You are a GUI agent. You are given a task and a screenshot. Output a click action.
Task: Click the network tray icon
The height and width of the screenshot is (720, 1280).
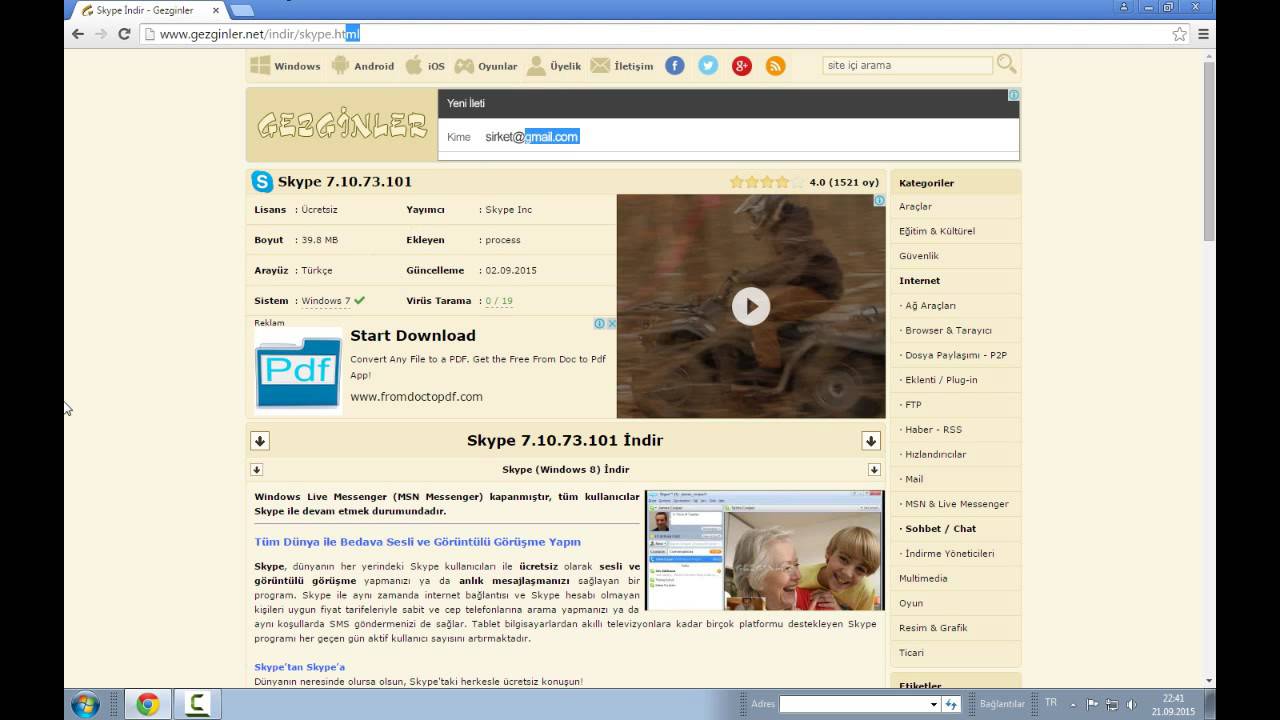1112,704
